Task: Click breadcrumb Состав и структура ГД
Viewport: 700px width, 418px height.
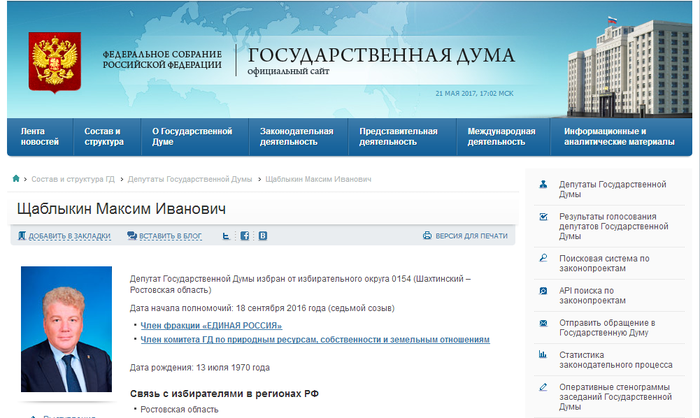Action: tap(73, 179)
